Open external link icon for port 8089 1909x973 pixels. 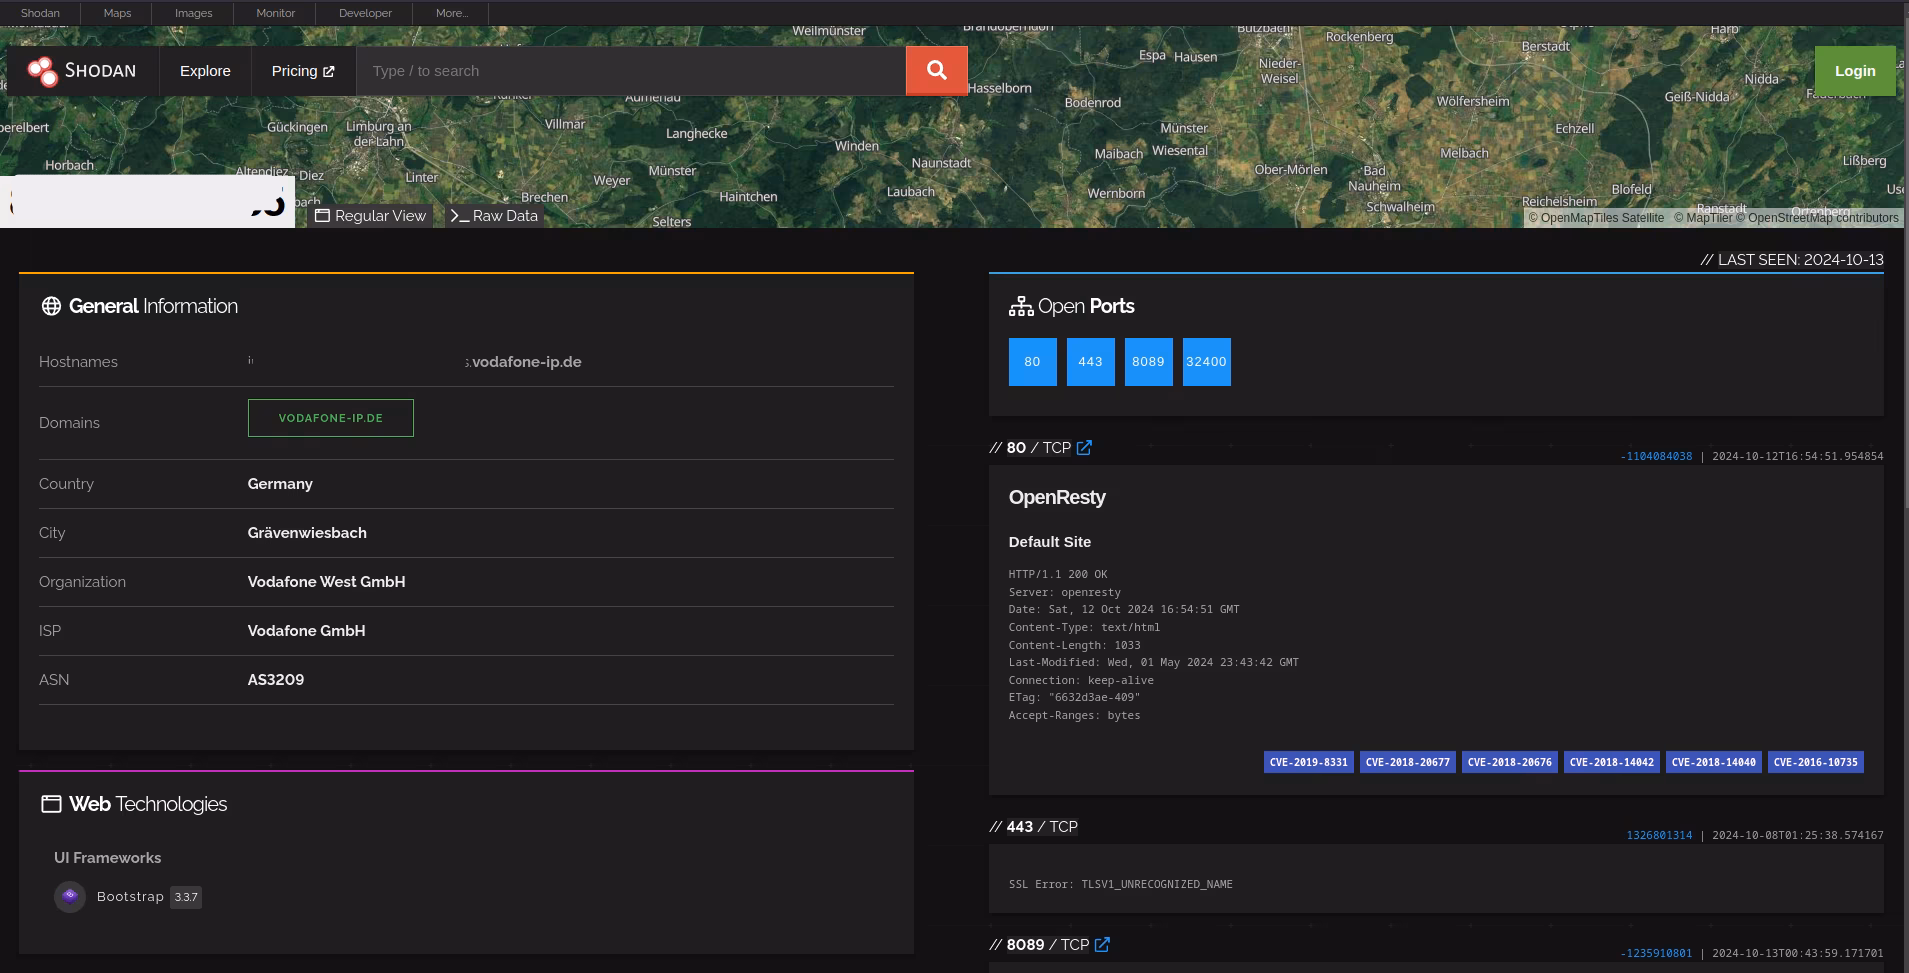[x=1102, y=945]
